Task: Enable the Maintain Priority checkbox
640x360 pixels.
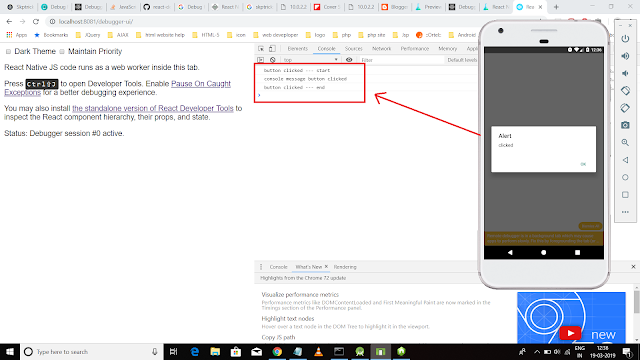Action: click(x=62, y=51)
